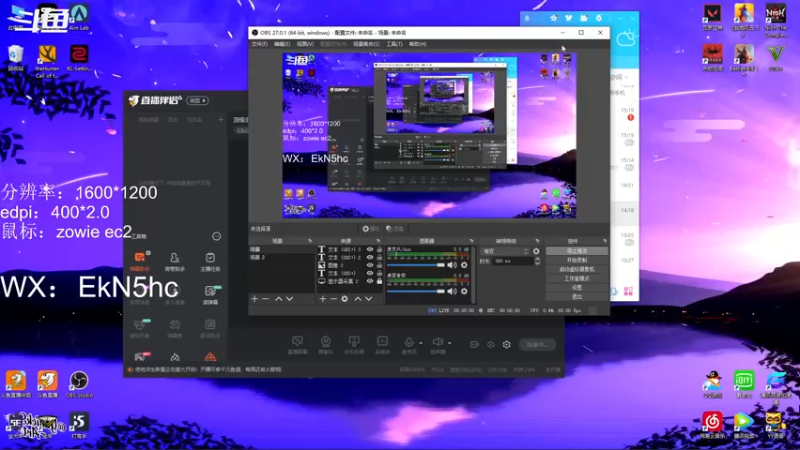Open 主播任务 tool in Douyu sidebar
The width and height of the screenshot is (800, 450).
point(210,262)
